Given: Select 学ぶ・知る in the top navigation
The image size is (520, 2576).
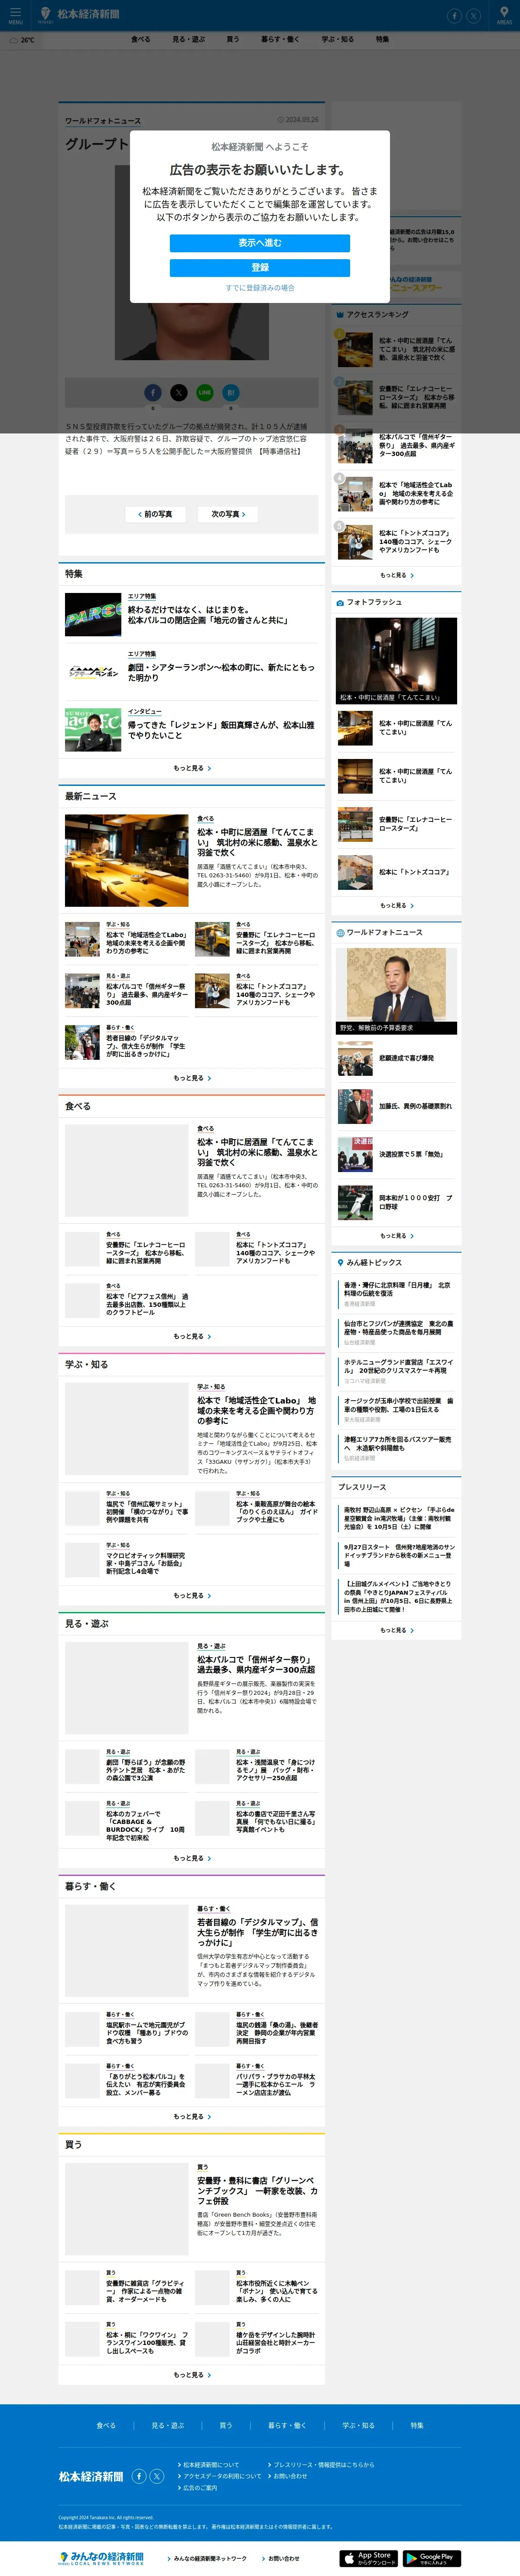Looking at the screenshot, I should click(338, 39).
